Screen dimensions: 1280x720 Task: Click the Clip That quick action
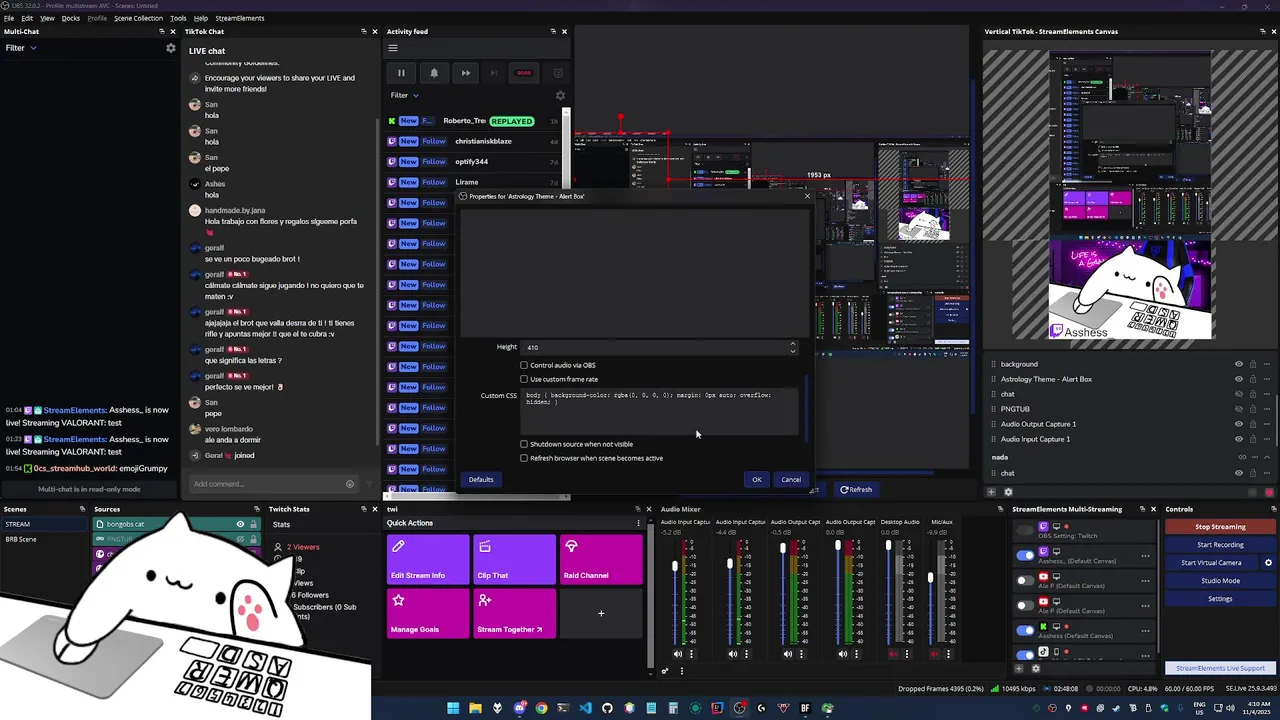tap(515, 560)
